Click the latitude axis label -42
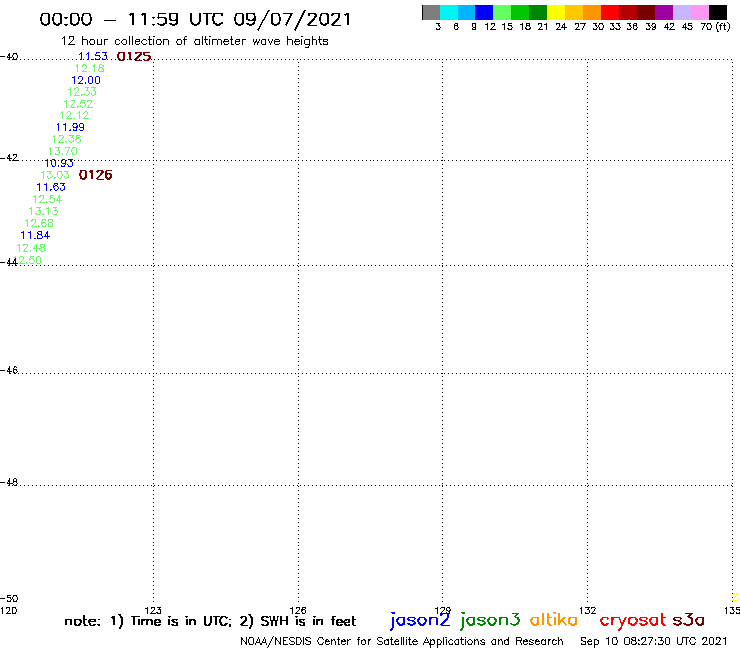This screenshot has width=740, height=650. pyautogui.click(x=9, y=158)
